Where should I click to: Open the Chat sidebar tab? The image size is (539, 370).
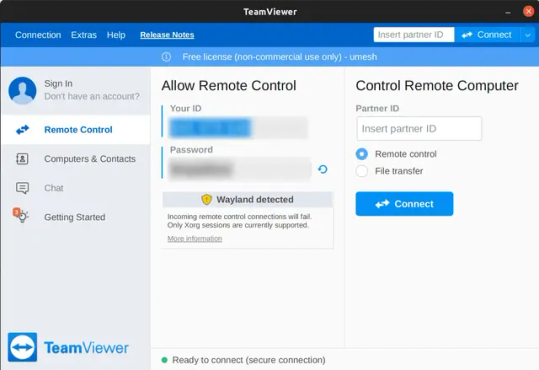coord(76,188)
